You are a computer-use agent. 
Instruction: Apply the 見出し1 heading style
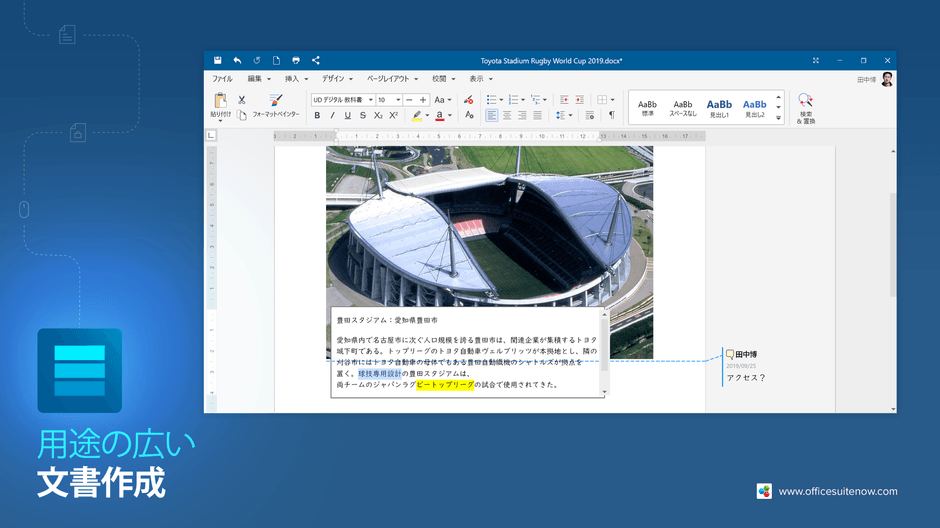(719, 108)
